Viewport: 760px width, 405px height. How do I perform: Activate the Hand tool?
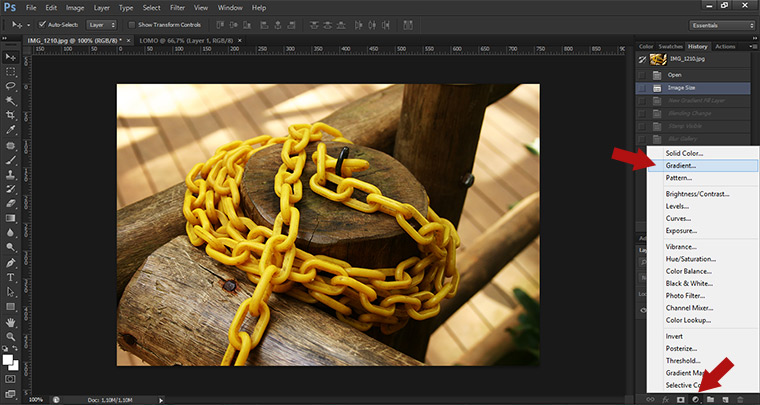(x=10, y=322)
